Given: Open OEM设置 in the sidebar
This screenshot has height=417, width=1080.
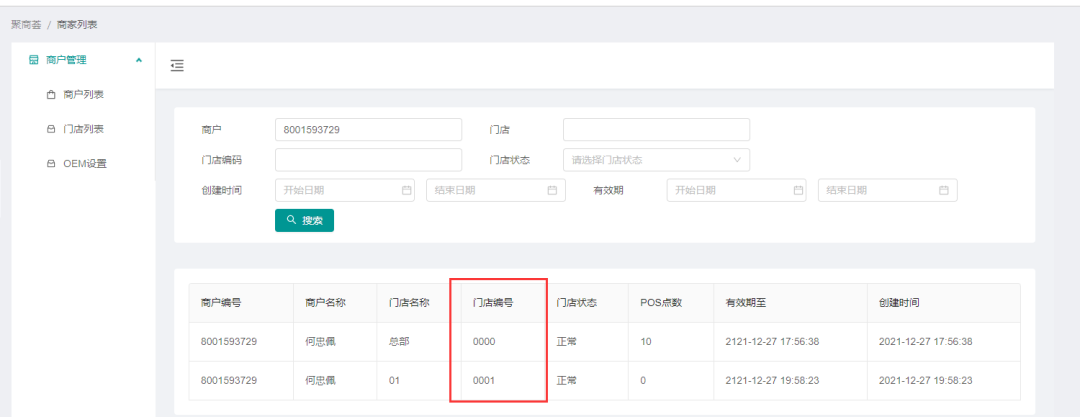Looking at the screenshot, I should [x=84, y=164].
